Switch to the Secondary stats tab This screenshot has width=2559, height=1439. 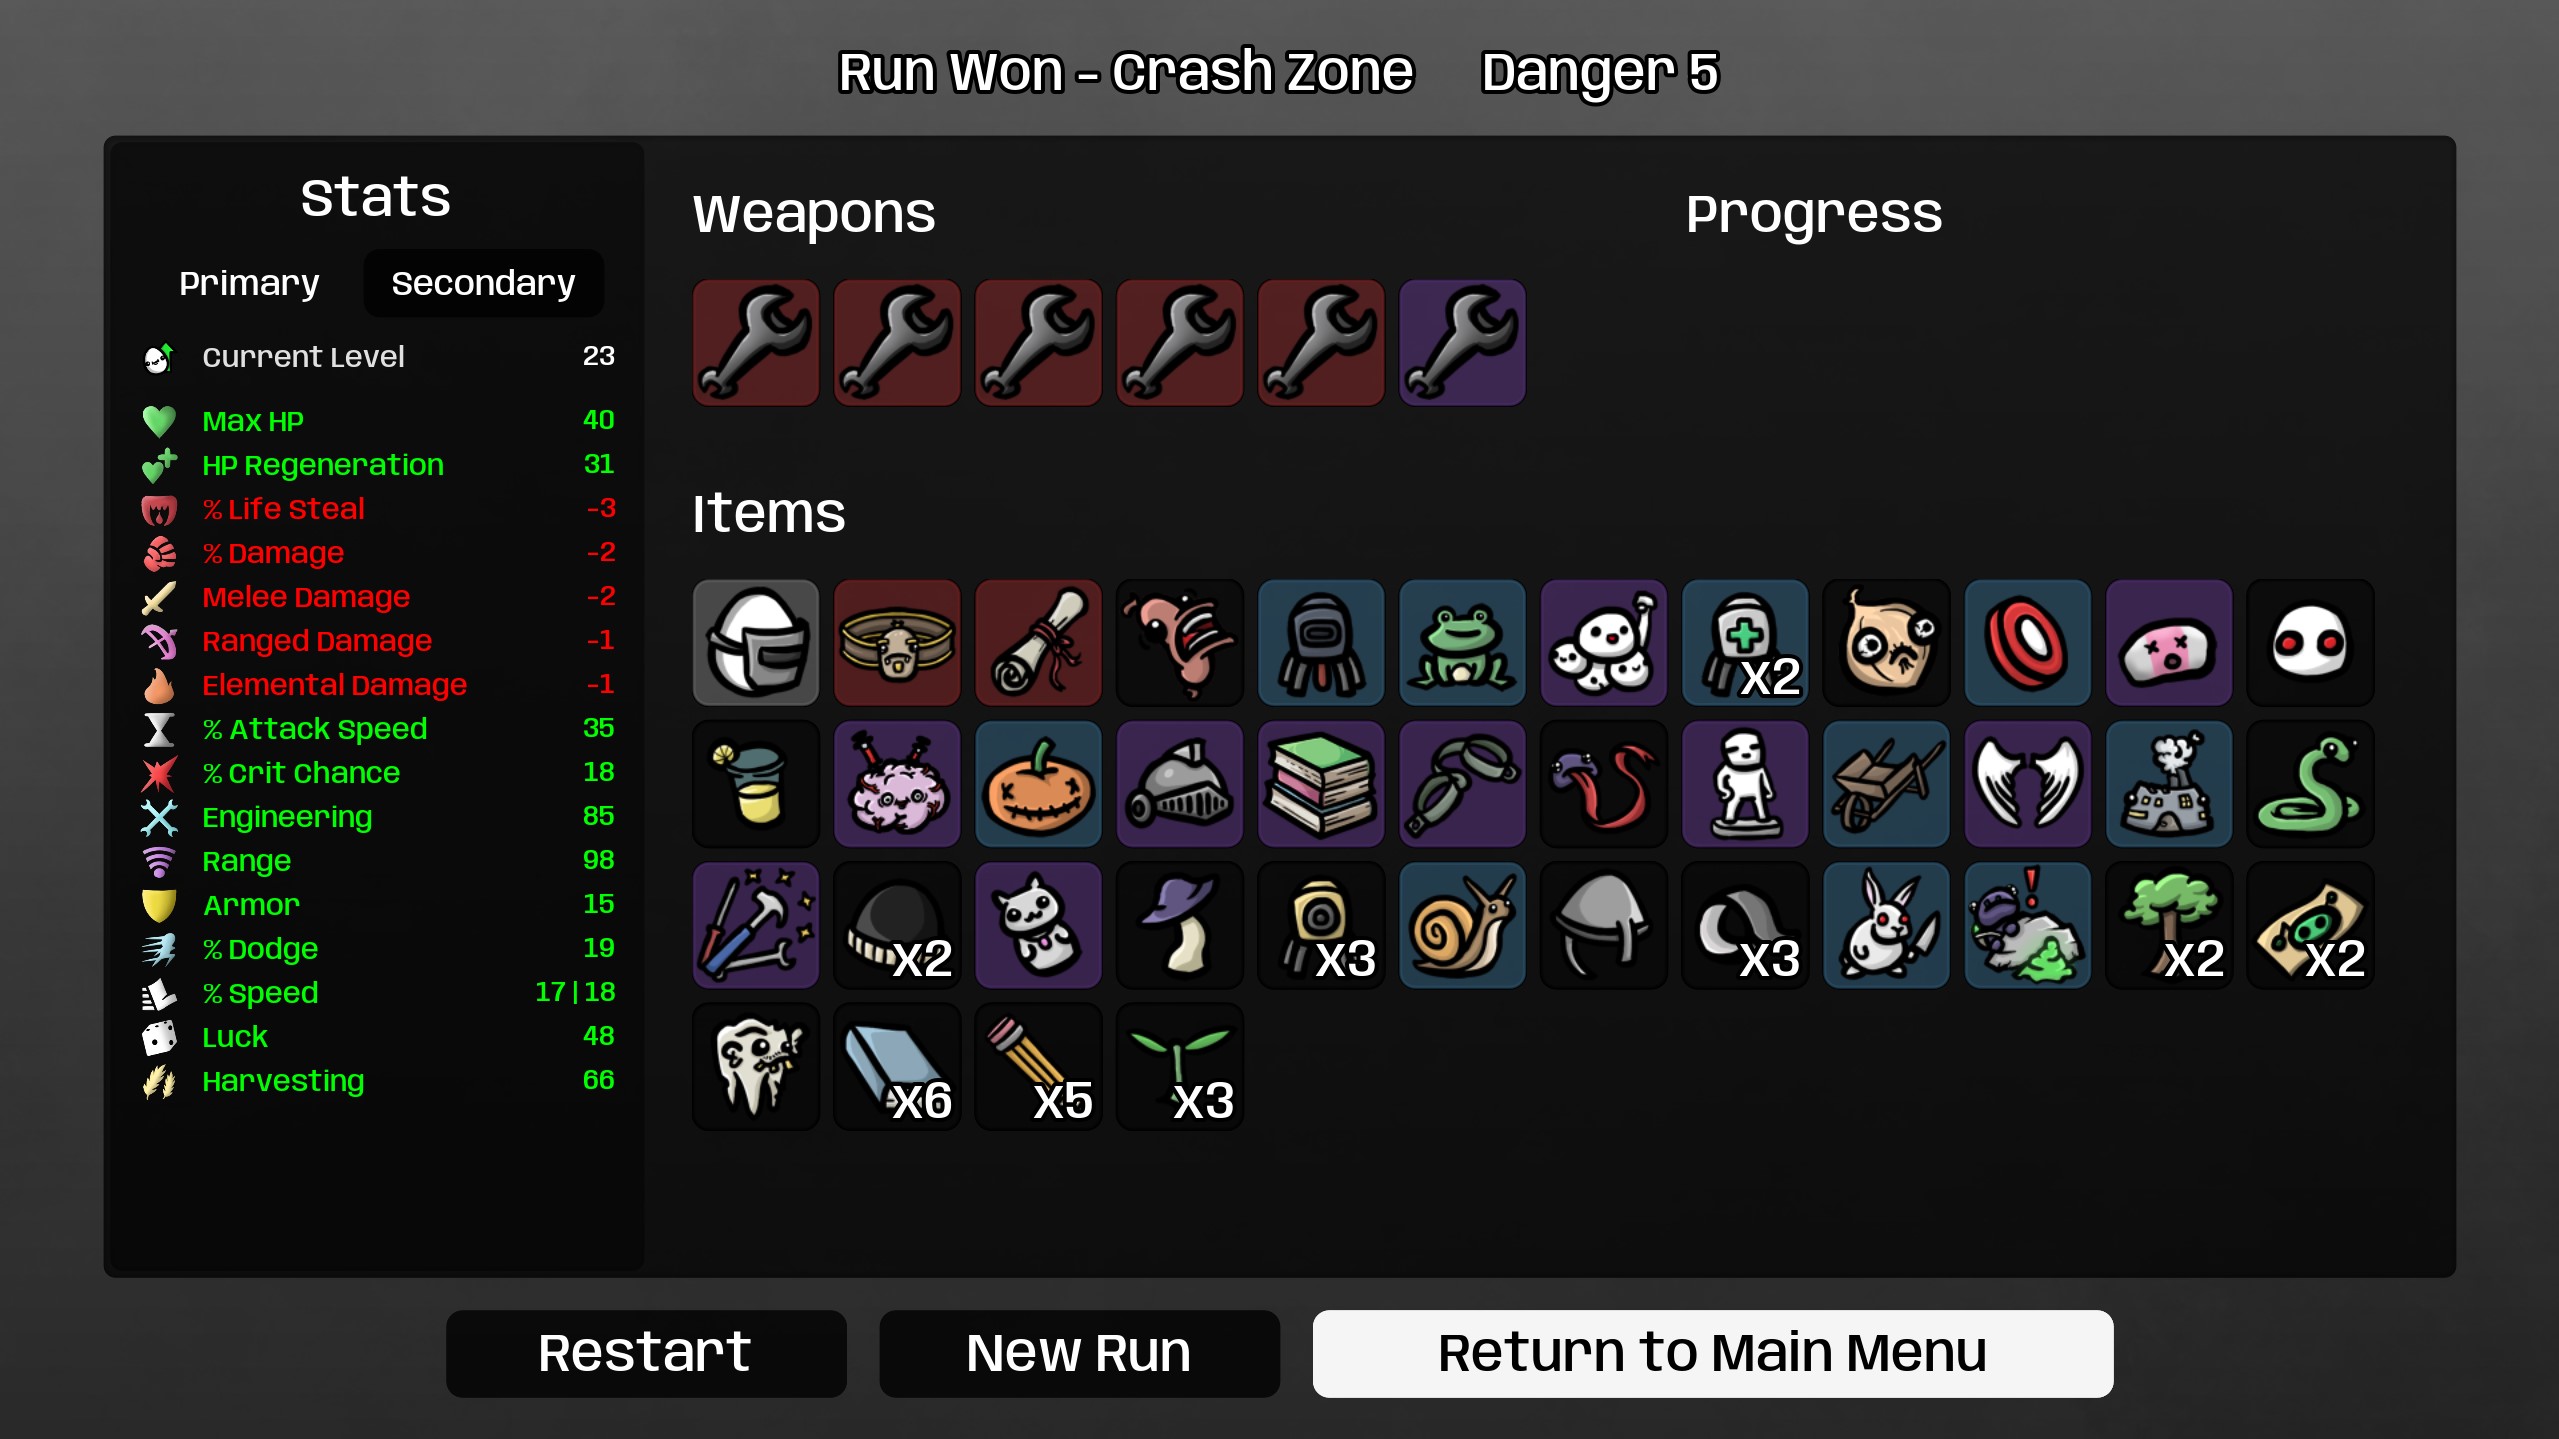point(483,283)
